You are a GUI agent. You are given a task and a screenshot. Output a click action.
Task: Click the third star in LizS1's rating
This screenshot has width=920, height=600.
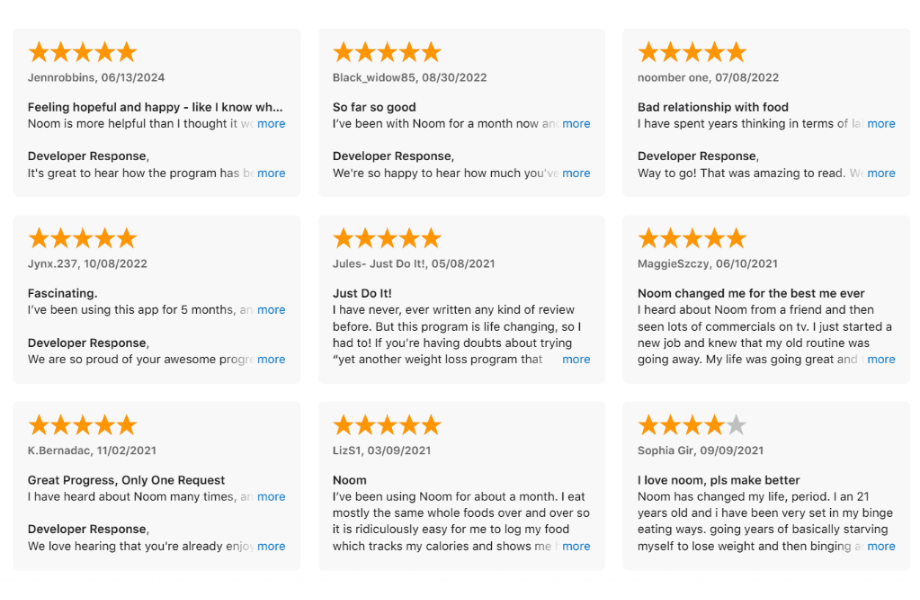tap(387, 424)
